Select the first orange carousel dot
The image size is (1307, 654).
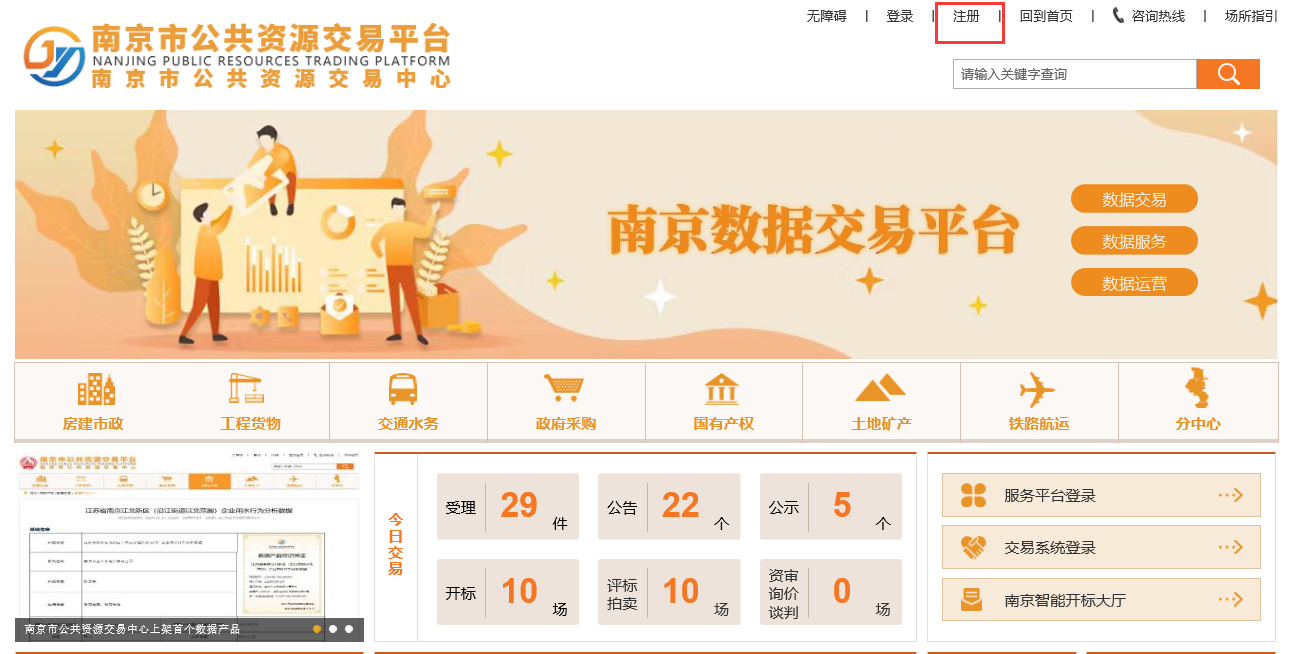317,629
